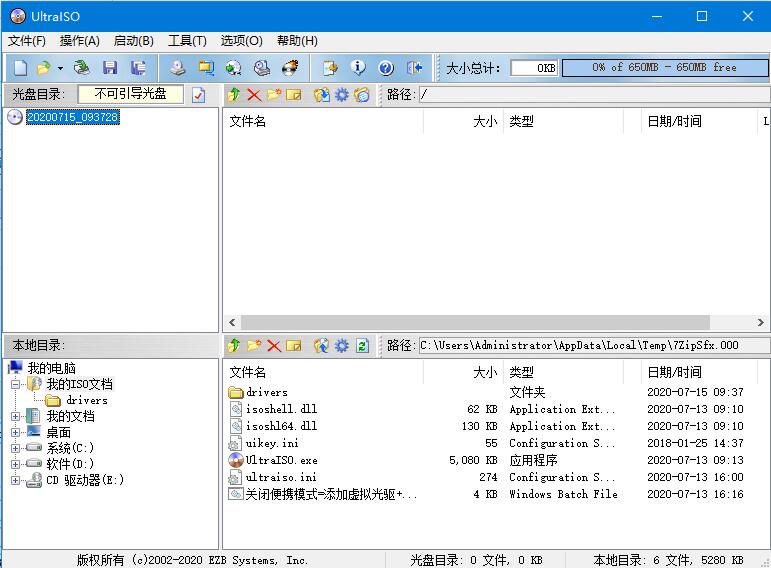Open the 选项(O) menu
This screenshot has width=771, height=568.
[x=241, y=41]
